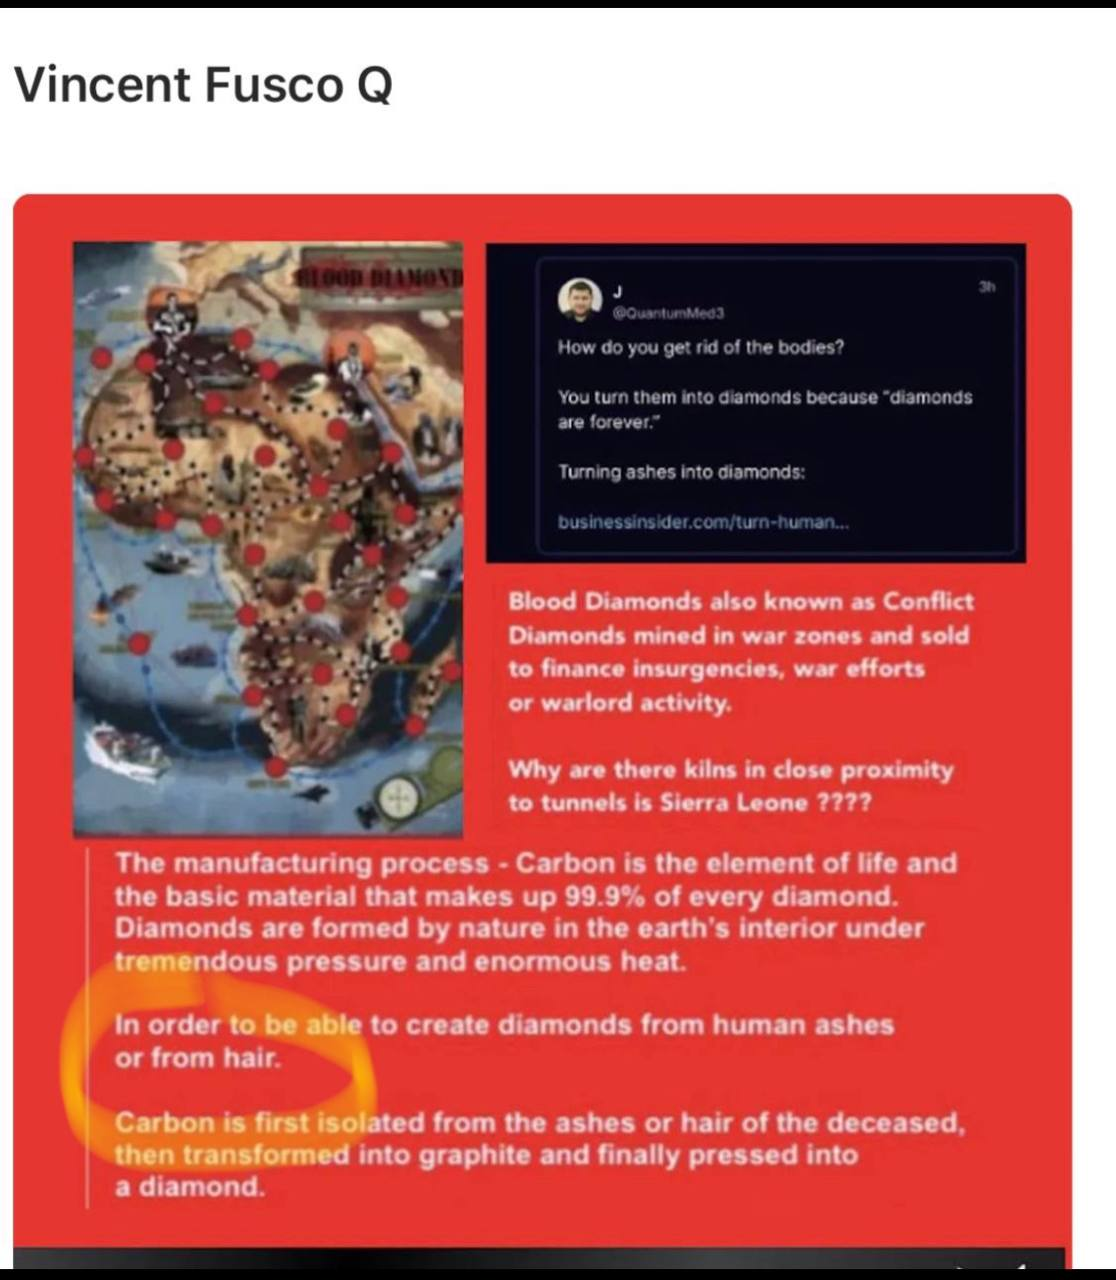This screenshot has height=1280, width=1116.
Task: Open the businessinsider.com/turn-human link
Action: [x=704, y=522]
